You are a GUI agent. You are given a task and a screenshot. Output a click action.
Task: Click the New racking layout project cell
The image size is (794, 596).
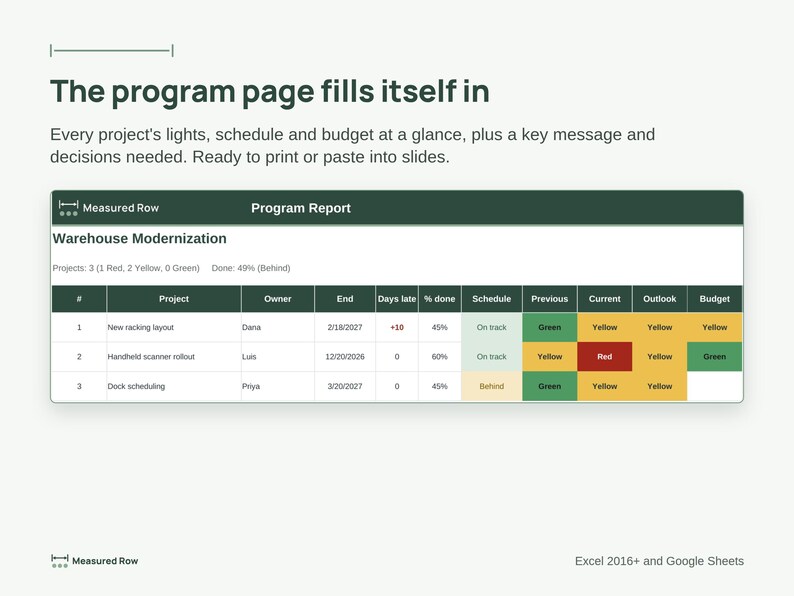(174, 327)
